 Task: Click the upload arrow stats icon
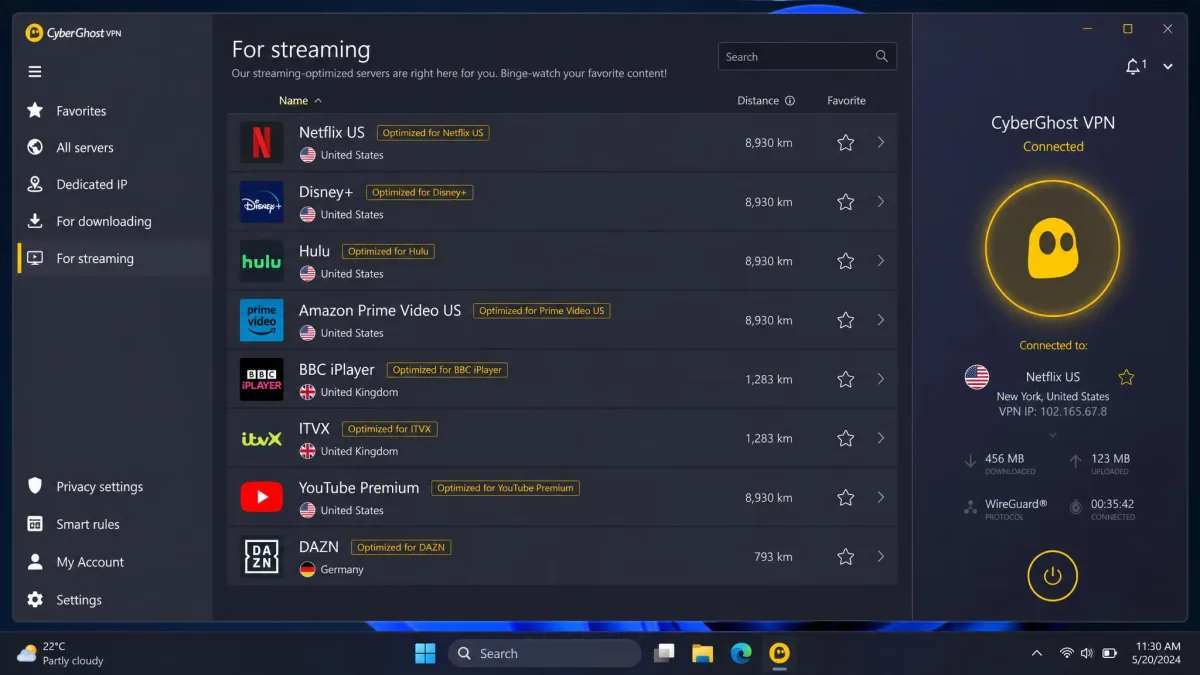click(1075, 462)
